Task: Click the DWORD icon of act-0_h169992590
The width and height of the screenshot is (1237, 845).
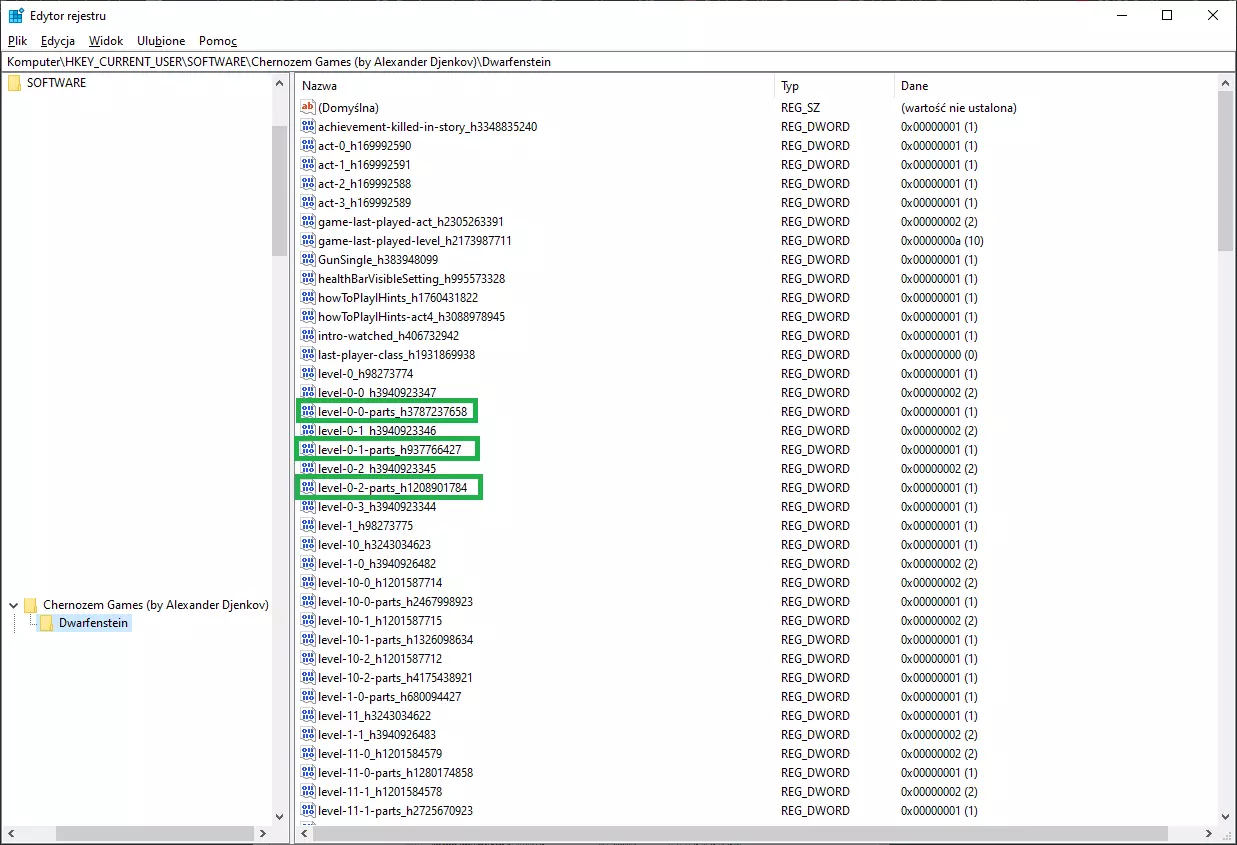Action: pos(308,145)
